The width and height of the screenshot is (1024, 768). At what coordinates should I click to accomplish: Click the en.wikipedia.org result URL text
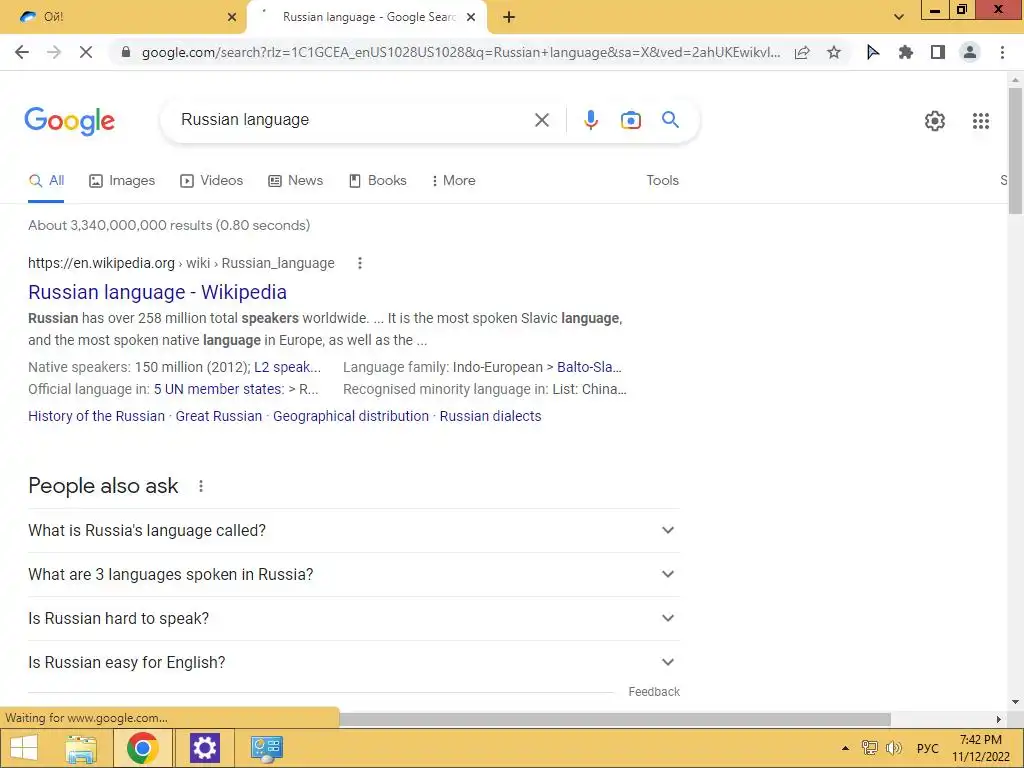tap(181, 263)
